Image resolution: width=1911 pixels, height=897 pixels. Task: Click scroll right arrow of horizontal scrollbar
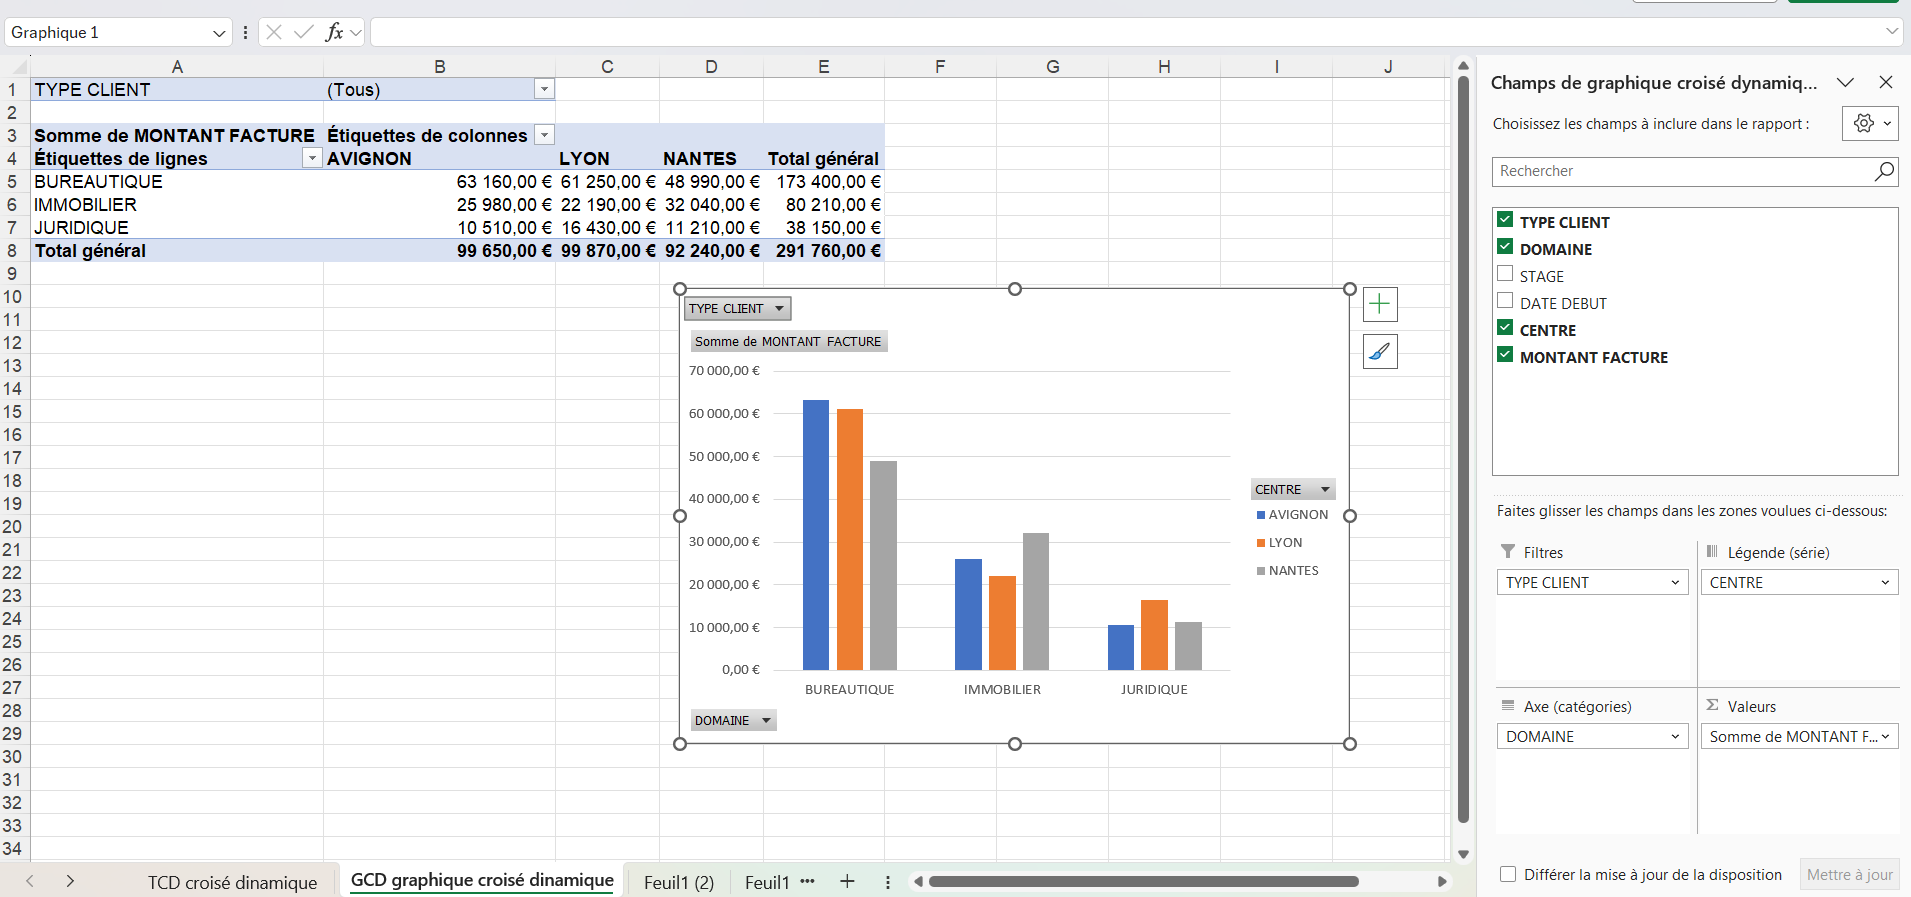tap(1442, 881)
